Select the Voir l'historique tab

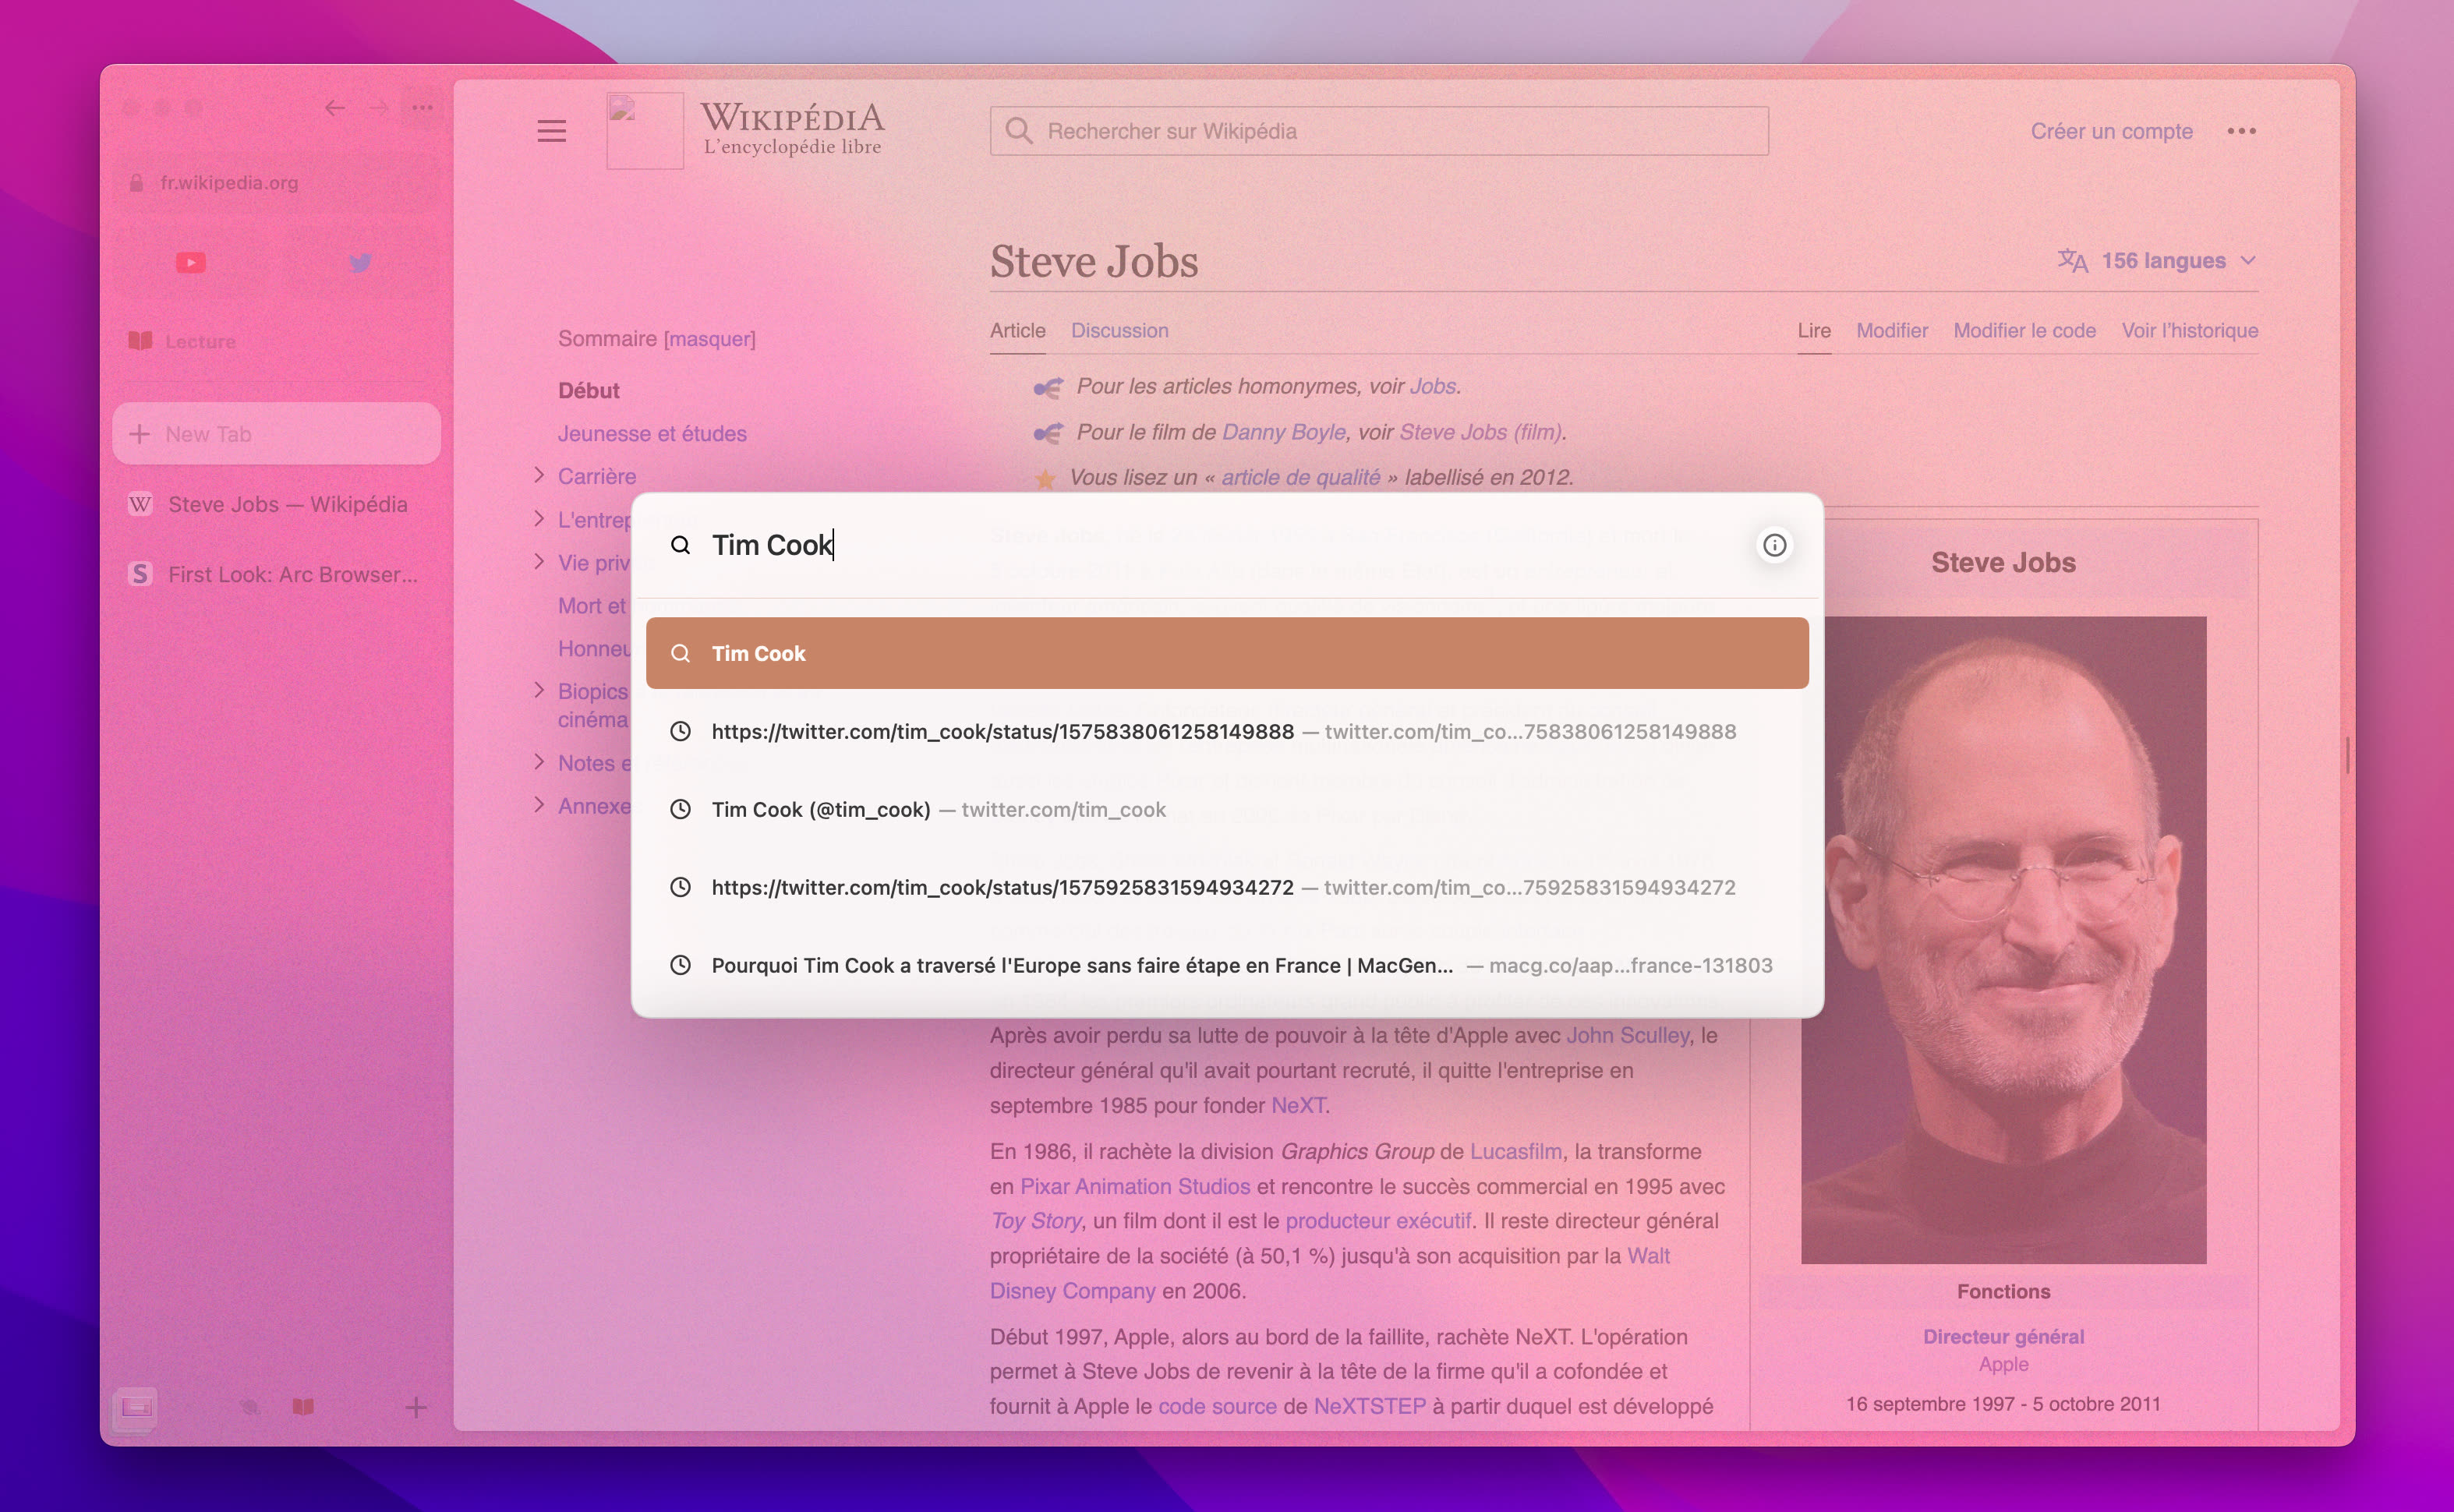click(x=2190, y=331)
